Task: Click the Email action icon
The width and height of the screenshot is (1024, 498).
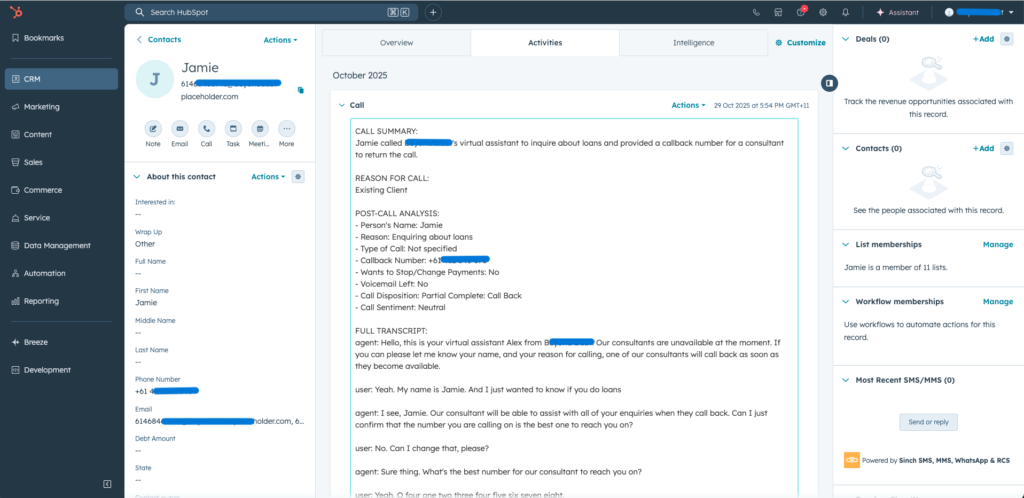Action: pos(180,129)
